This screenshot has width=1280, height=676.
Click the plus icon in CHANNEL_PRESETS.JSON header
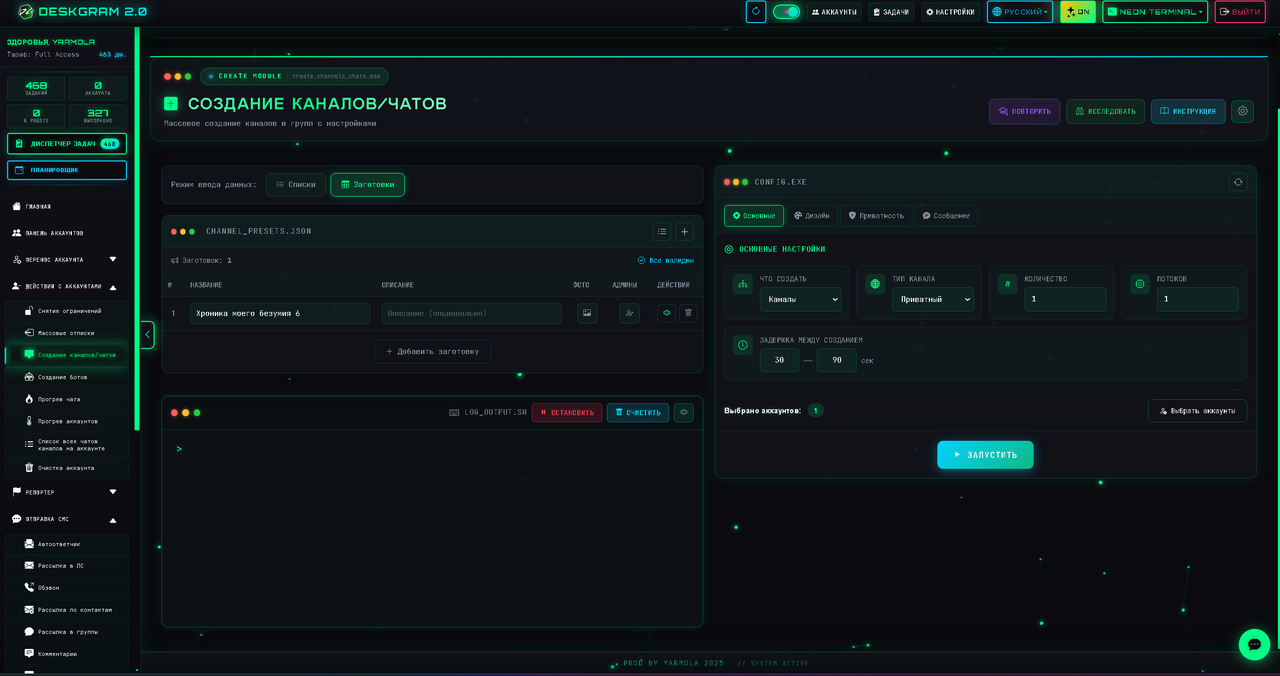tap(685, 231)
